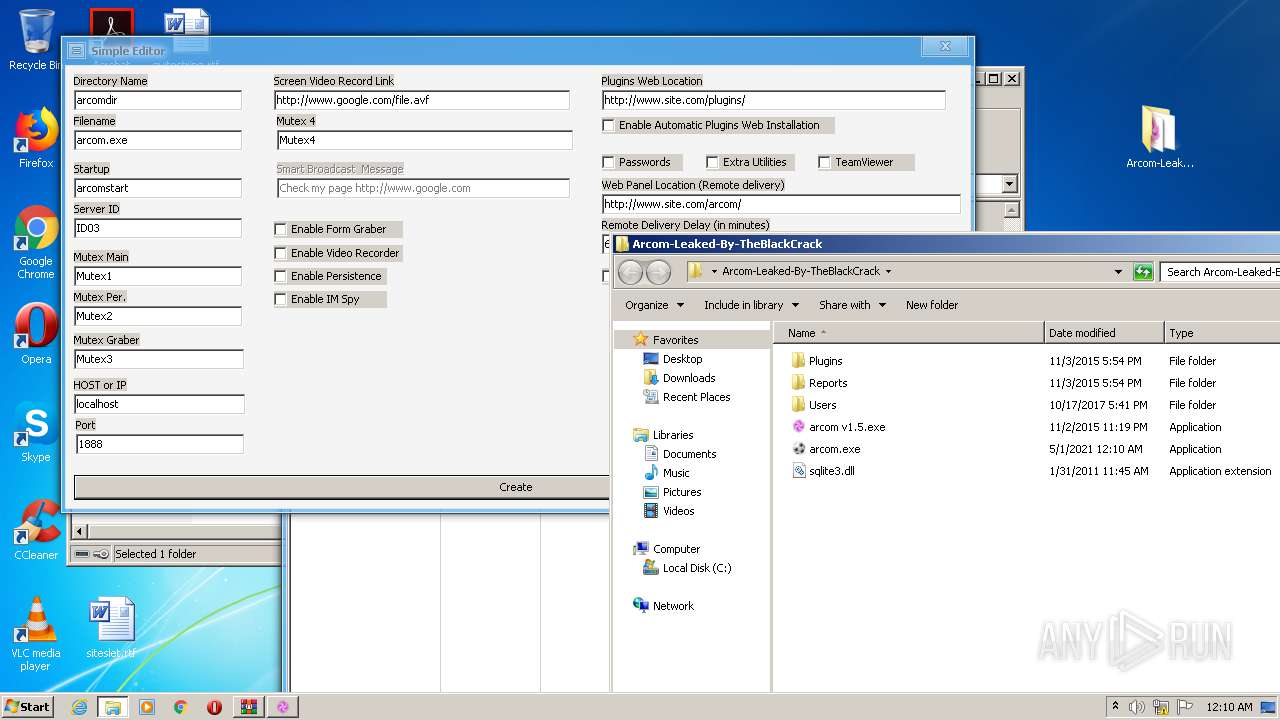The width and height of the screenshot is (1280, 720).
Task: Click the Screen Video Record Link field
Action: [x=422, y=100]
